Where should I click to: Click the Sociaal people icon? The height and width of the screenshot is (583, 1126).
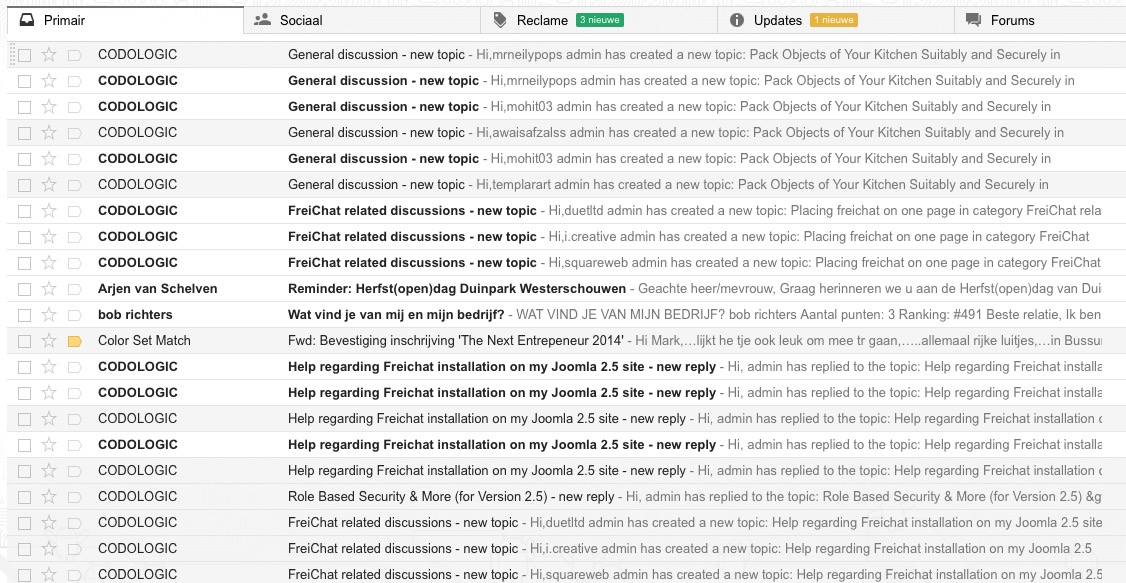tap(262, 20)
